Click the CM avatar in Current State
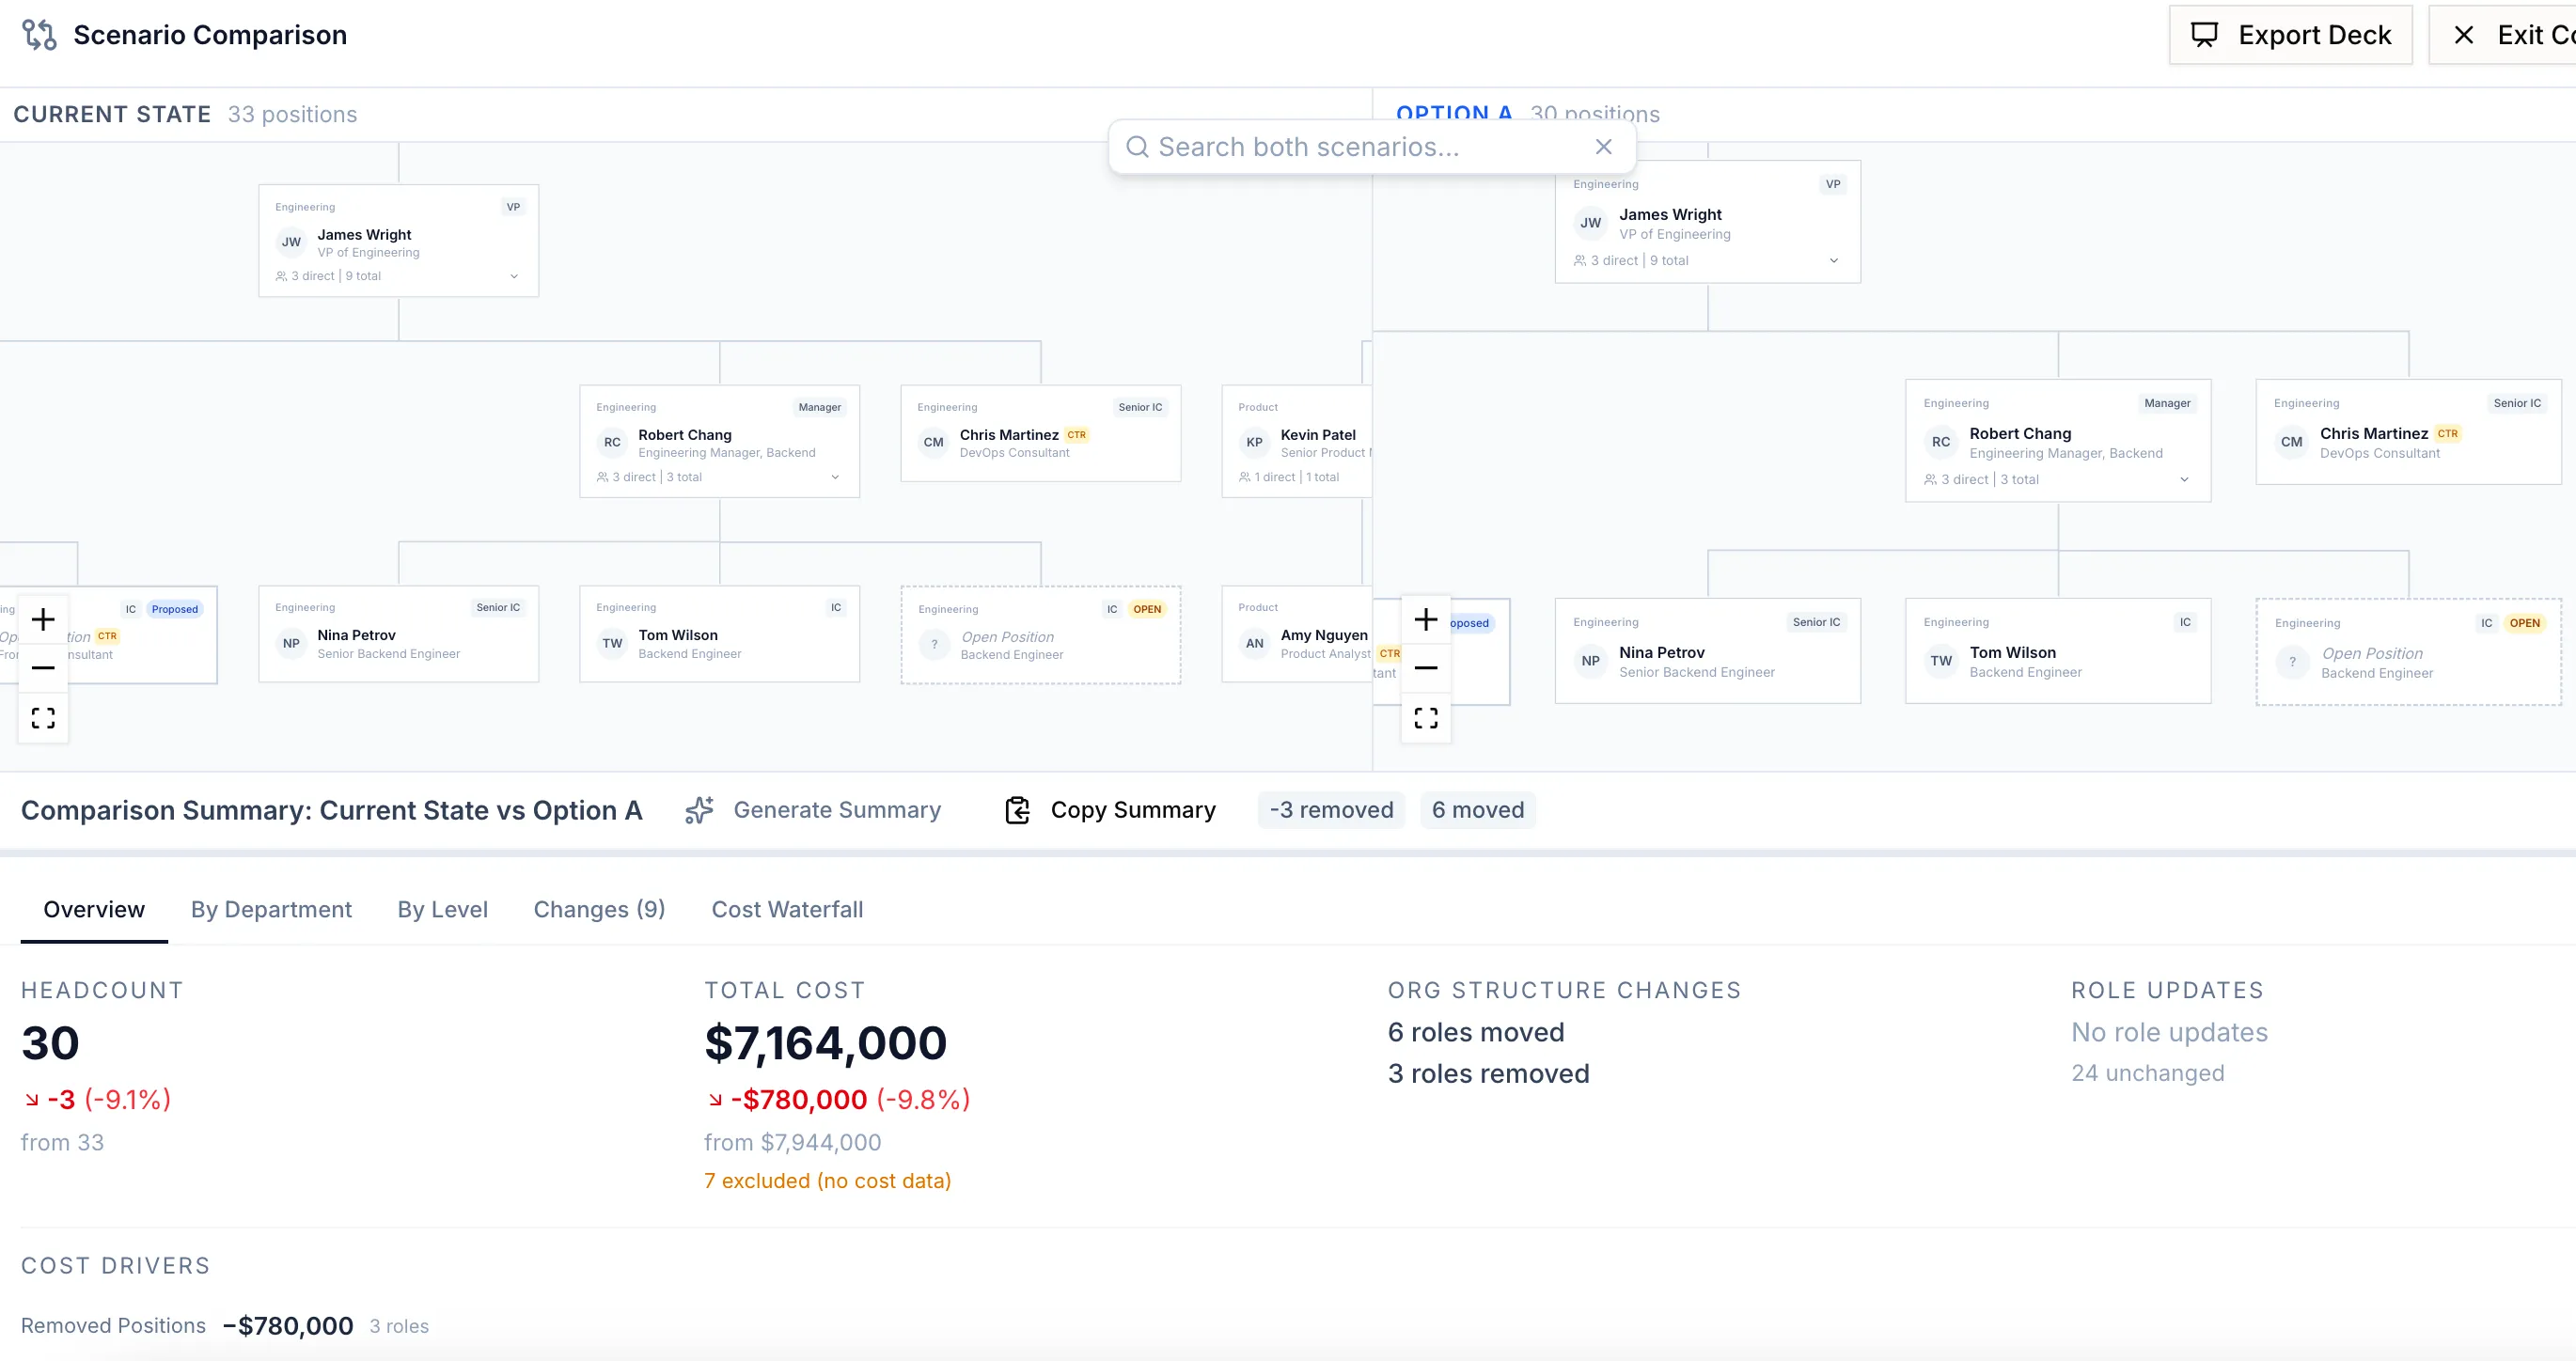Image resolution: width=2576 pixels, height=1361 pixels. [933, 442]
